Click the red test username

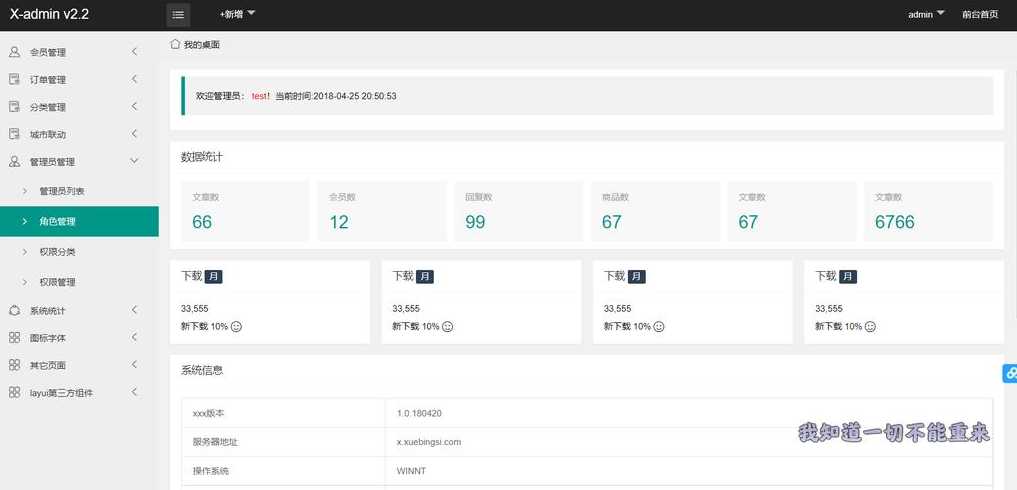click(259, 96)
